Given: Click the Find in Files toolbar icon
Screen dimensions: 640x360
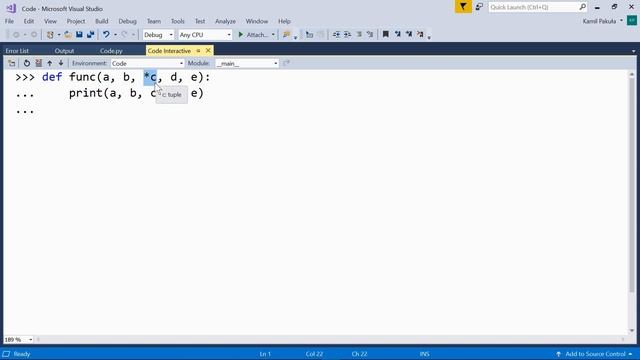Looking at the screenshot, I should (287, 35).
